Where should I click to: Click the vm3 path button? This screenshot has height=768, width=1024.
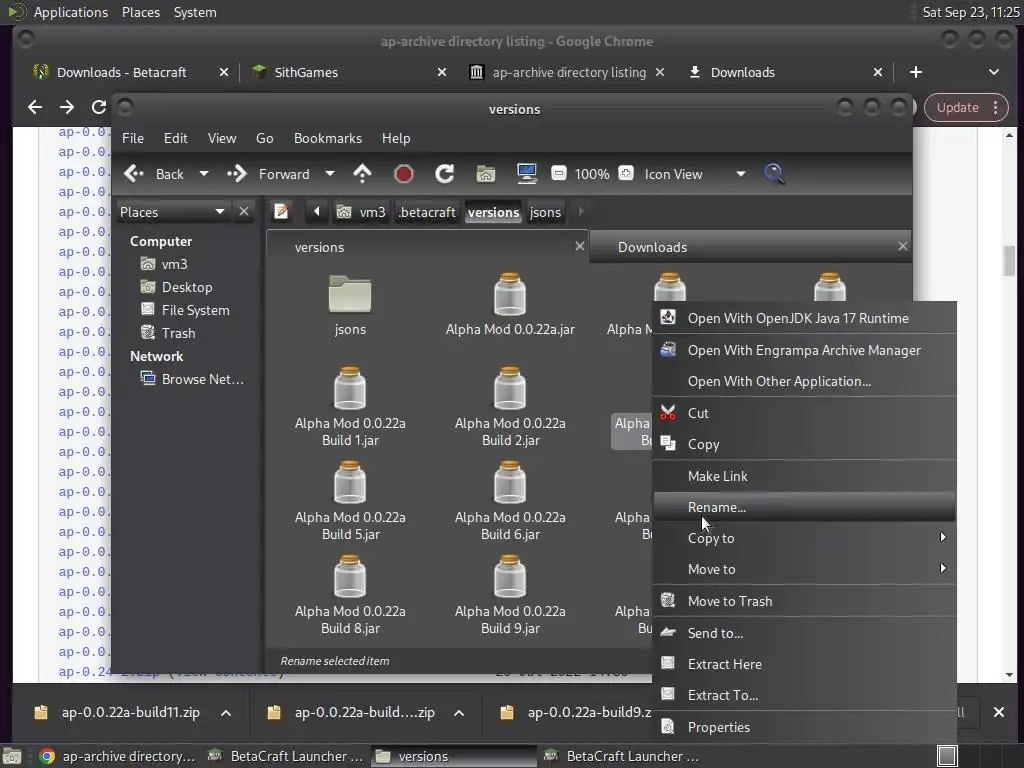362,212
